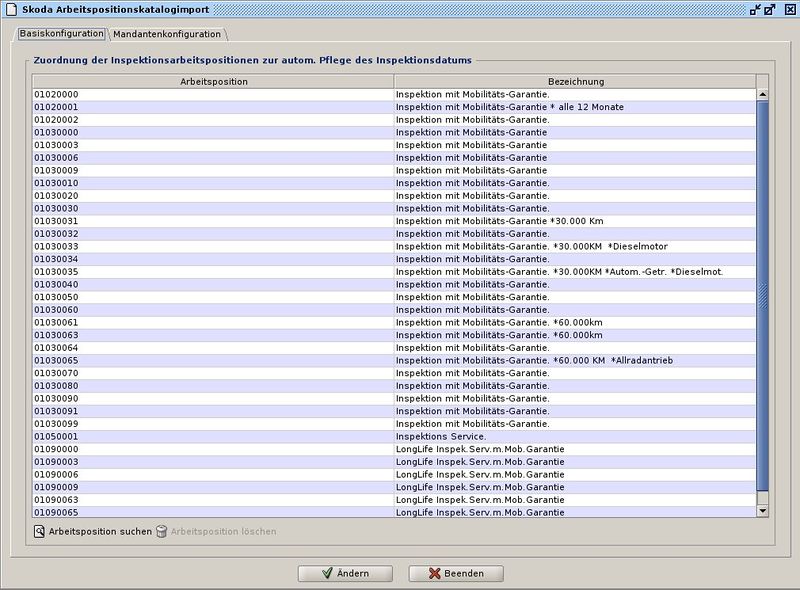The height and width of the screenshot is (590, 800).
Task: Select row 01030033
Action: click(x=394, y=247)
